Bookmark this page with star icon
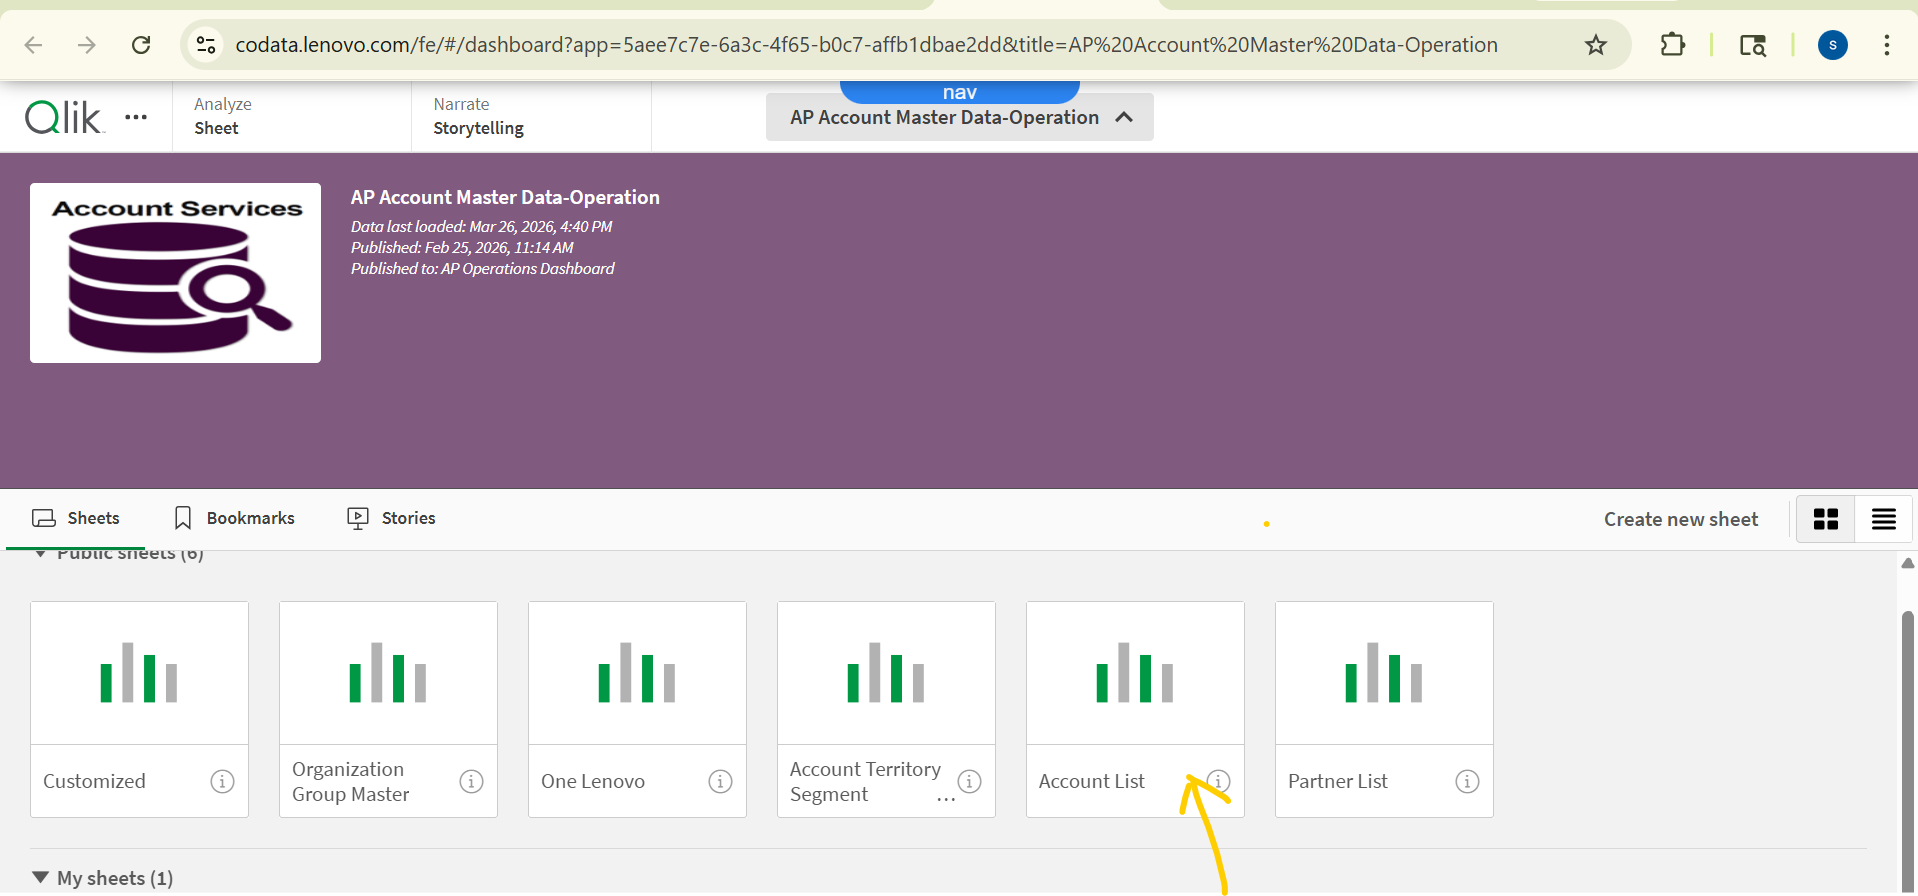Screen dimensions: 1918x896 1596,45
